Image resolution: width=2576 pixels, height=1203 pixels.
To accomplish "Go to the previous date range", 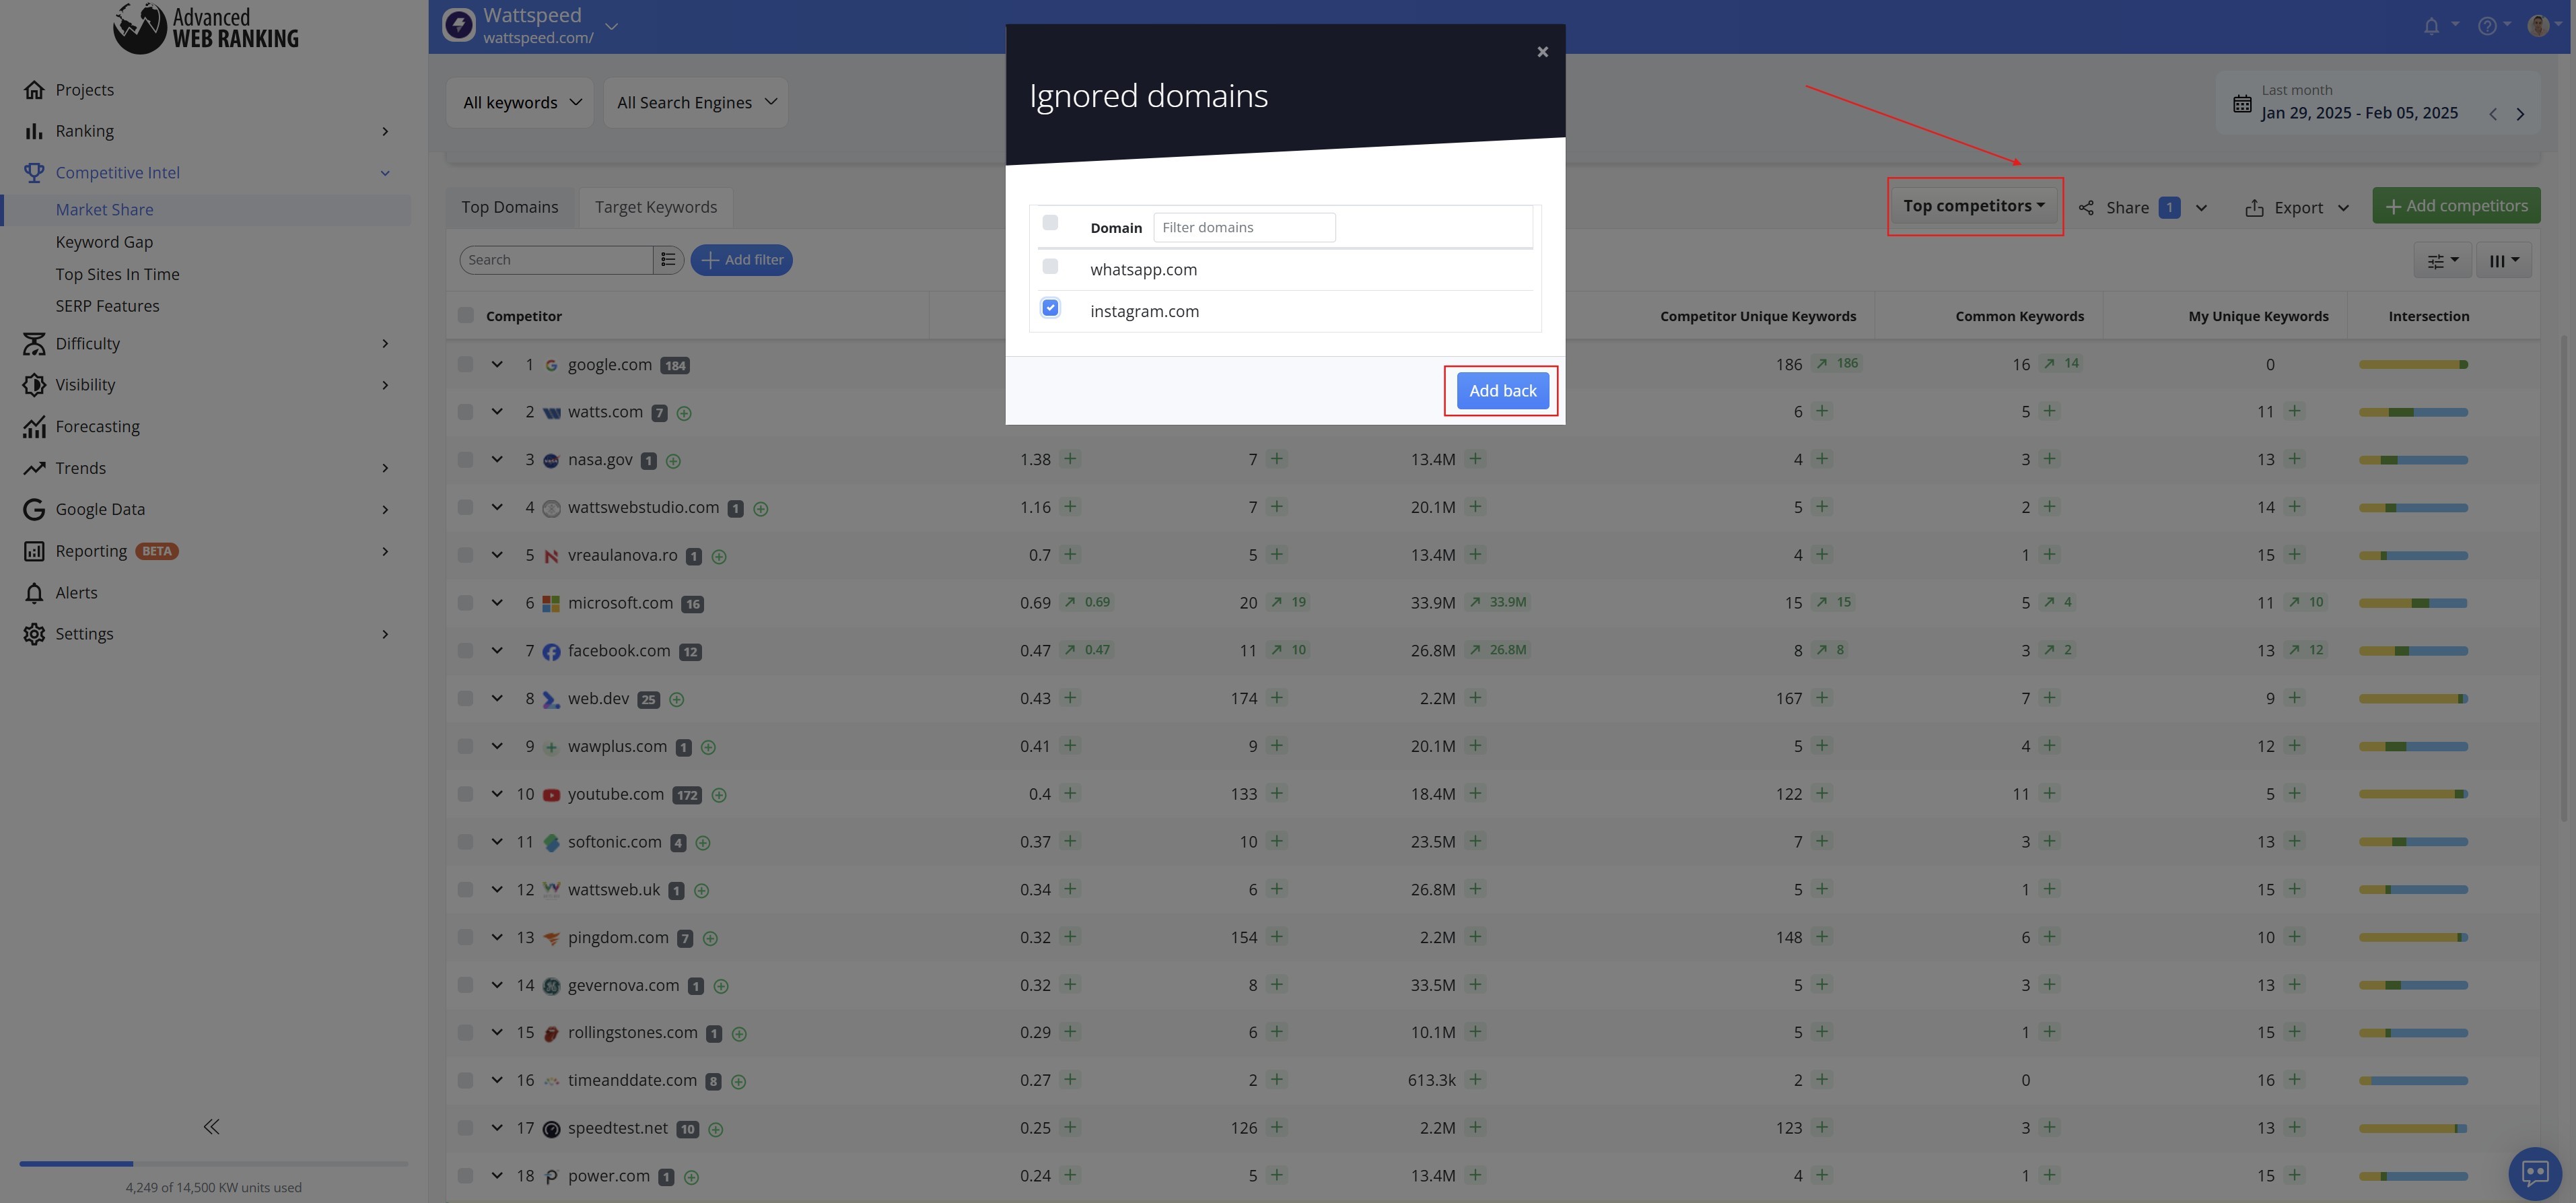I will (2492, 114).
